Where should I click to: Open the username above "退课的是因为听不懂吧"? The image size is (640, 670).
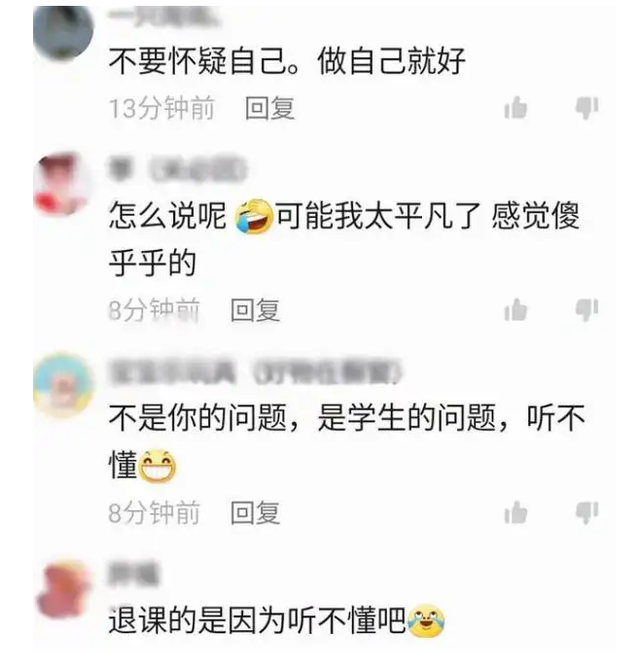coord(133,573)
